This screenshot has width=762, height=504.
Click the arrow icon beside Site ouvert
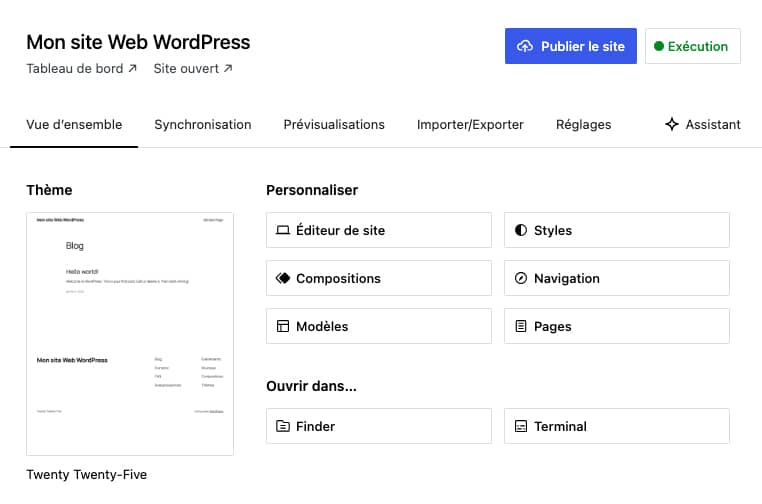(228, 69)
